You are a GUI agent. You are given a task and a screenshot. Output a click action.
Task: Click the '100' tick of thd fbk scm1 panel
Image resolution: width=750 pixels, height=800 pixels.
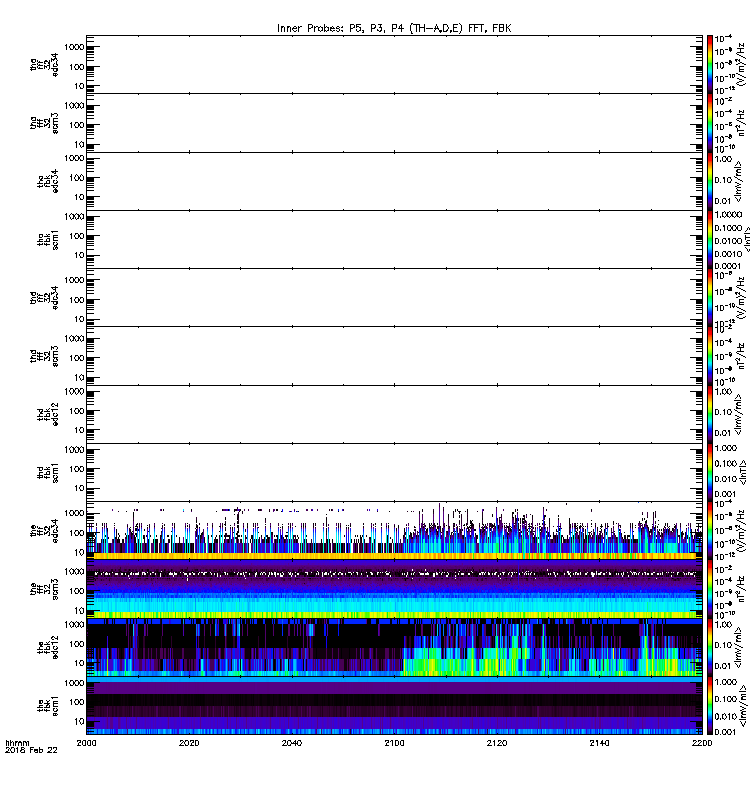point(77,469)
